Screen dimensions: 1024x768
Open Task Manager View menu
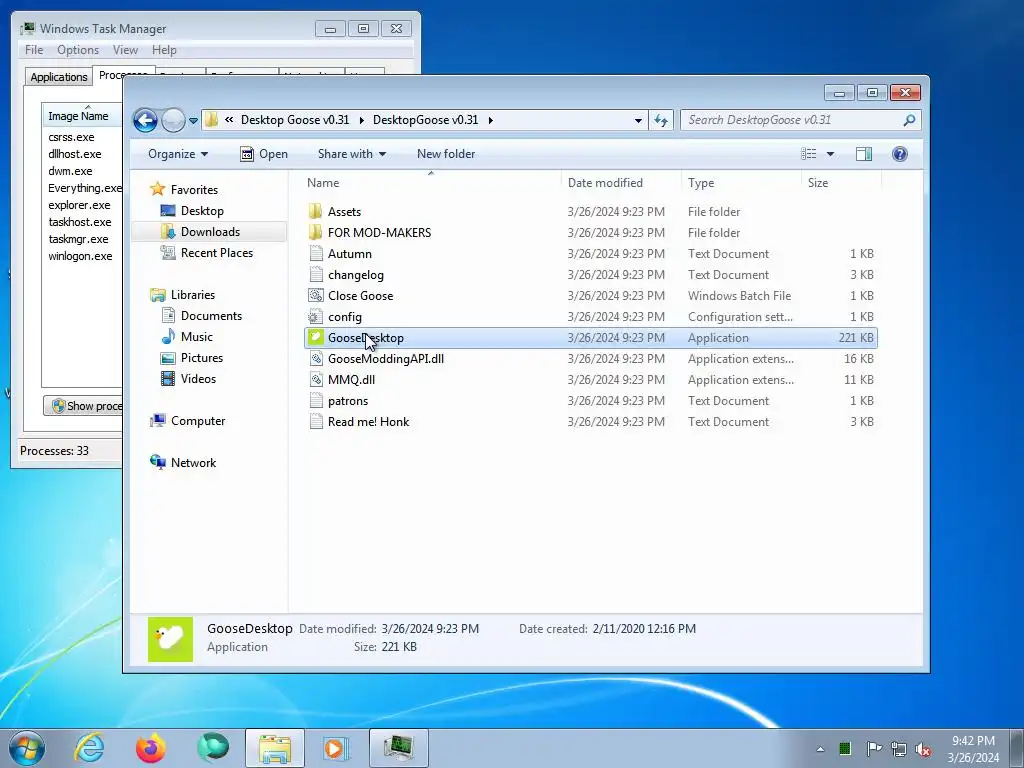125,50
